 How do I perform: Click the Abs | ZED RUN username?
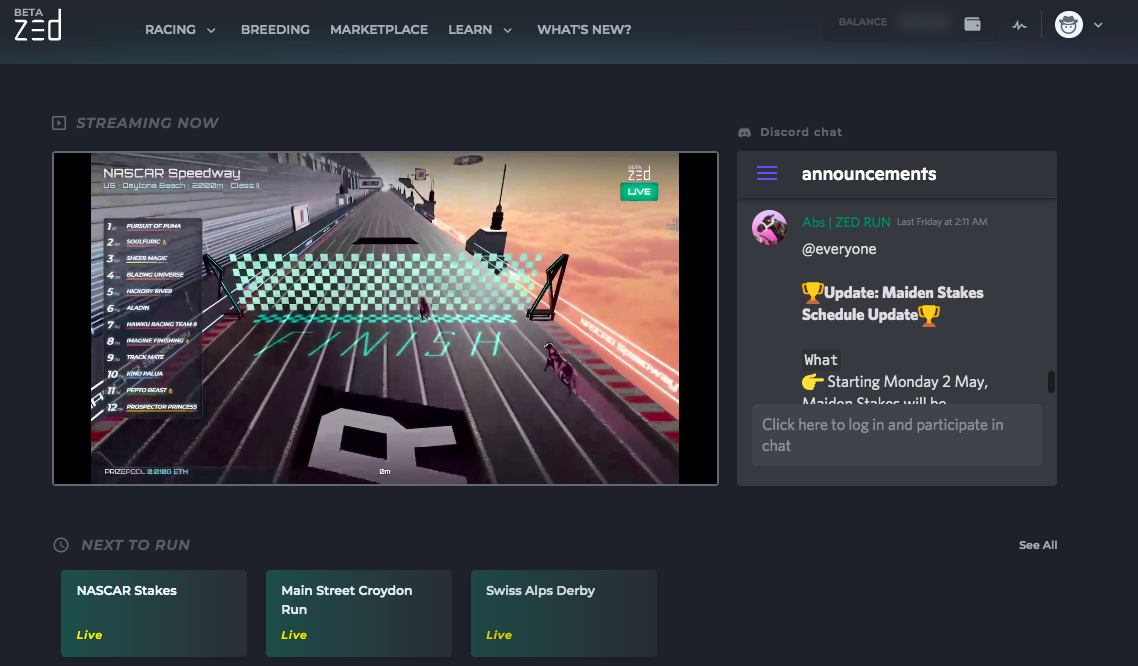coord(846,222)
